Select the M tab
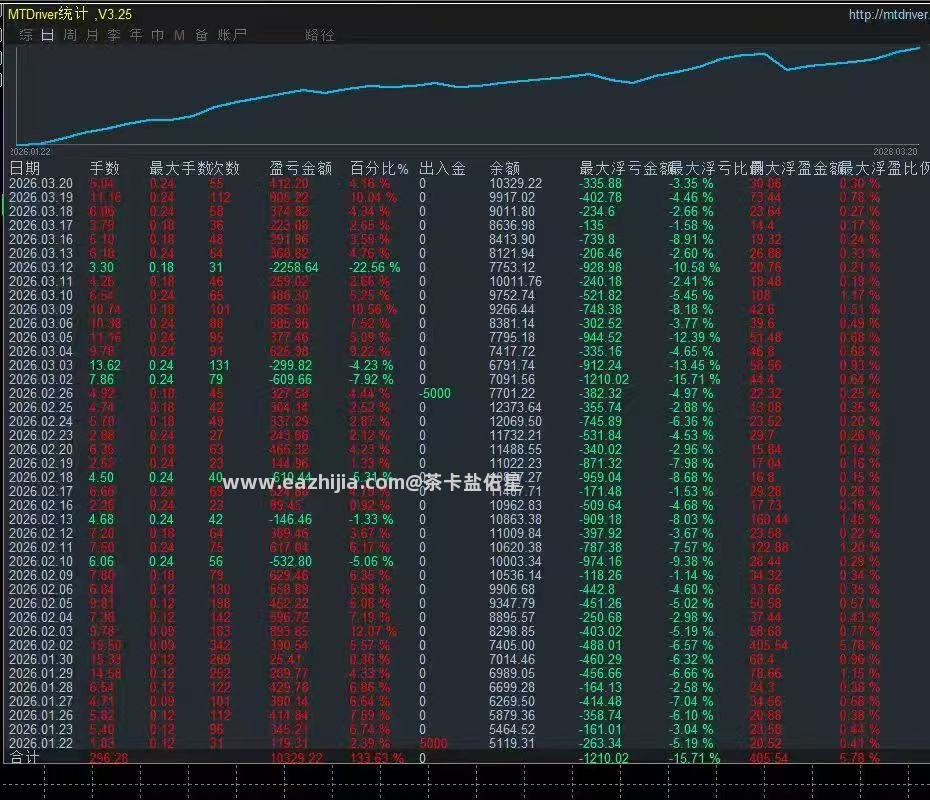 point(180,35)
